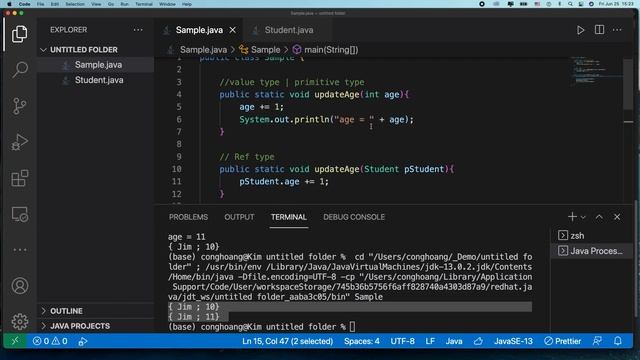640x360 pixels.
Task: Click main(String[]) in the breadcrumb
Action: pos(331,50)
